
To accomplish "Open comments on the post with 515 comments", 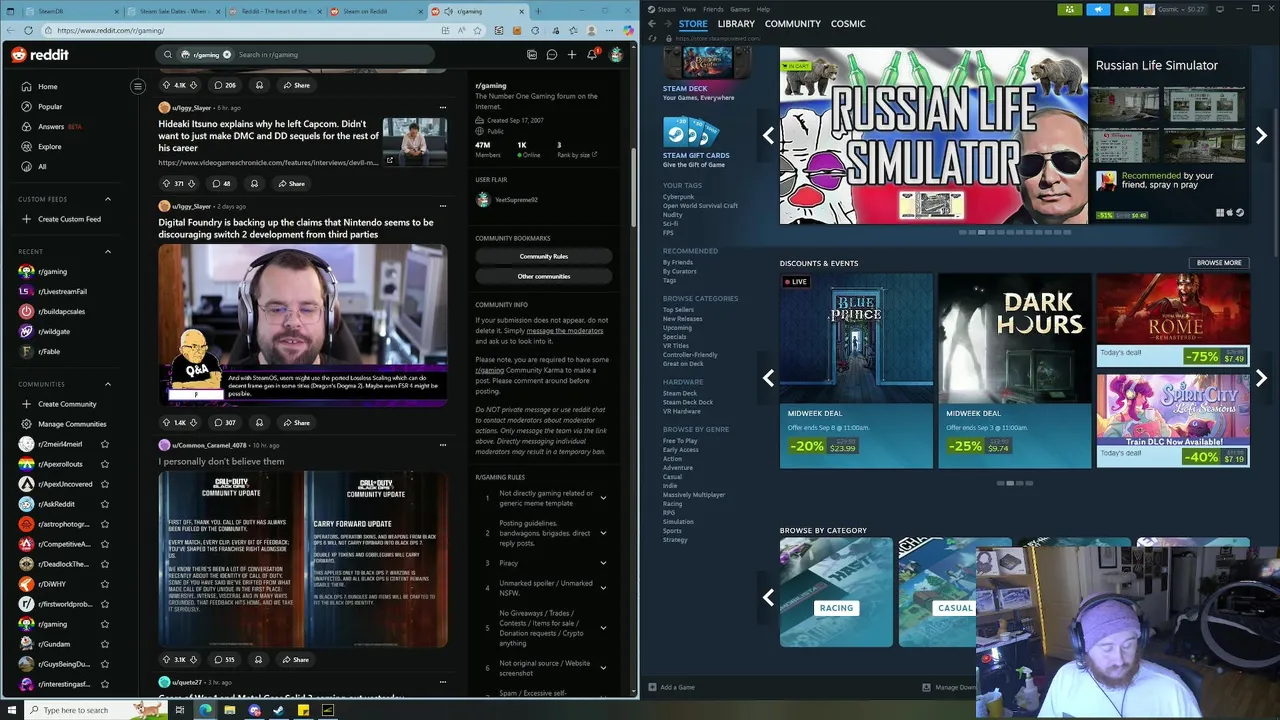I will tap(224, 660).
